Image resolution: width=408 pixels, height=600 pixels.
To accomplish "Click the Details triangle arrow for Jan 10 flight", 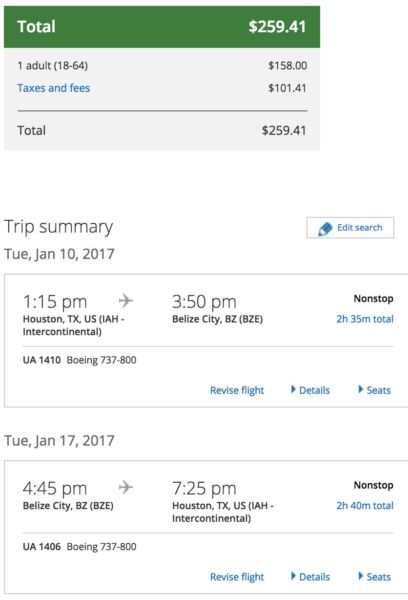I will point(293,390).
